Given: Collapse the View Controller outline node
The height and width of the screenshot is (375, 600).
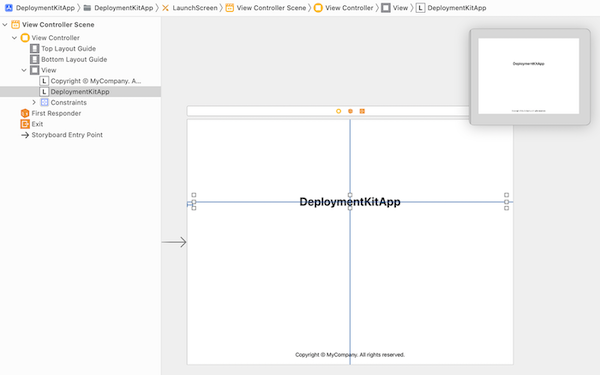Looking at the screenshot, I should point(15,38).
